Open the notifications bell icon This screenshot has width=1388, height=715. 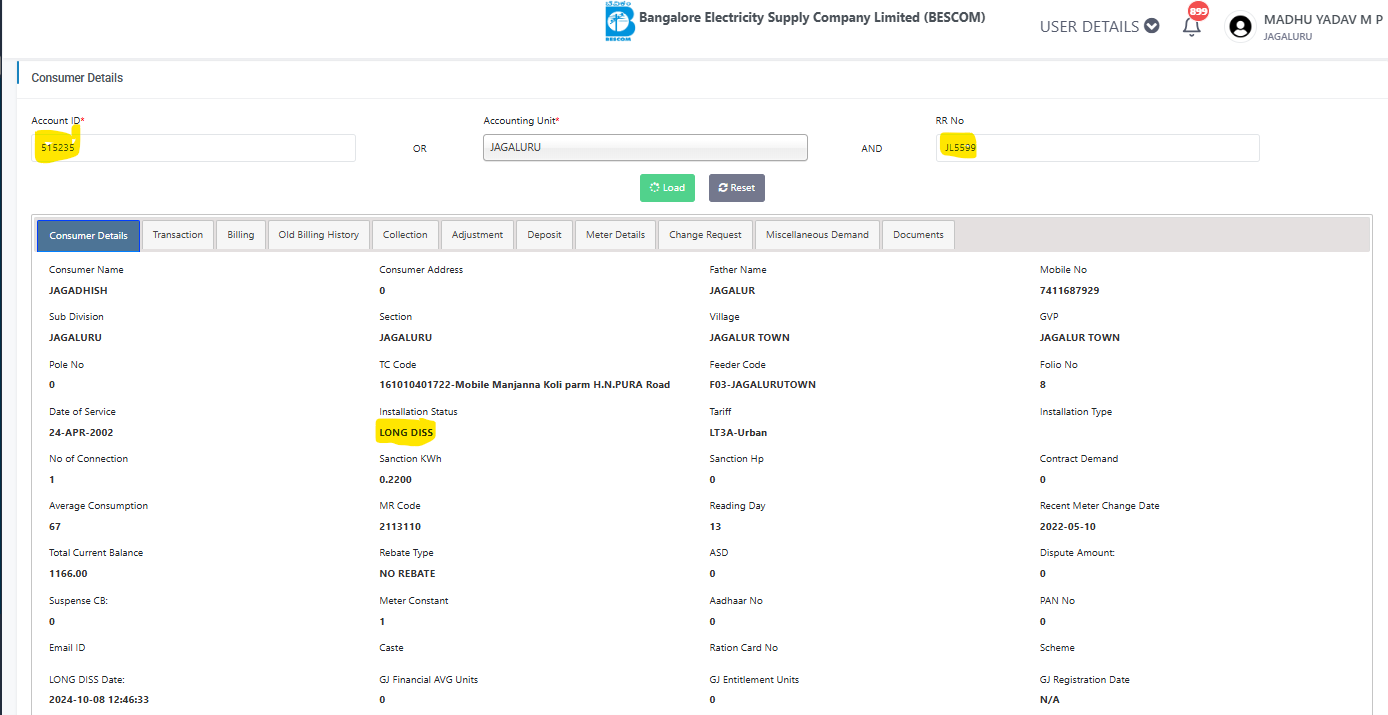(1191, 26)
